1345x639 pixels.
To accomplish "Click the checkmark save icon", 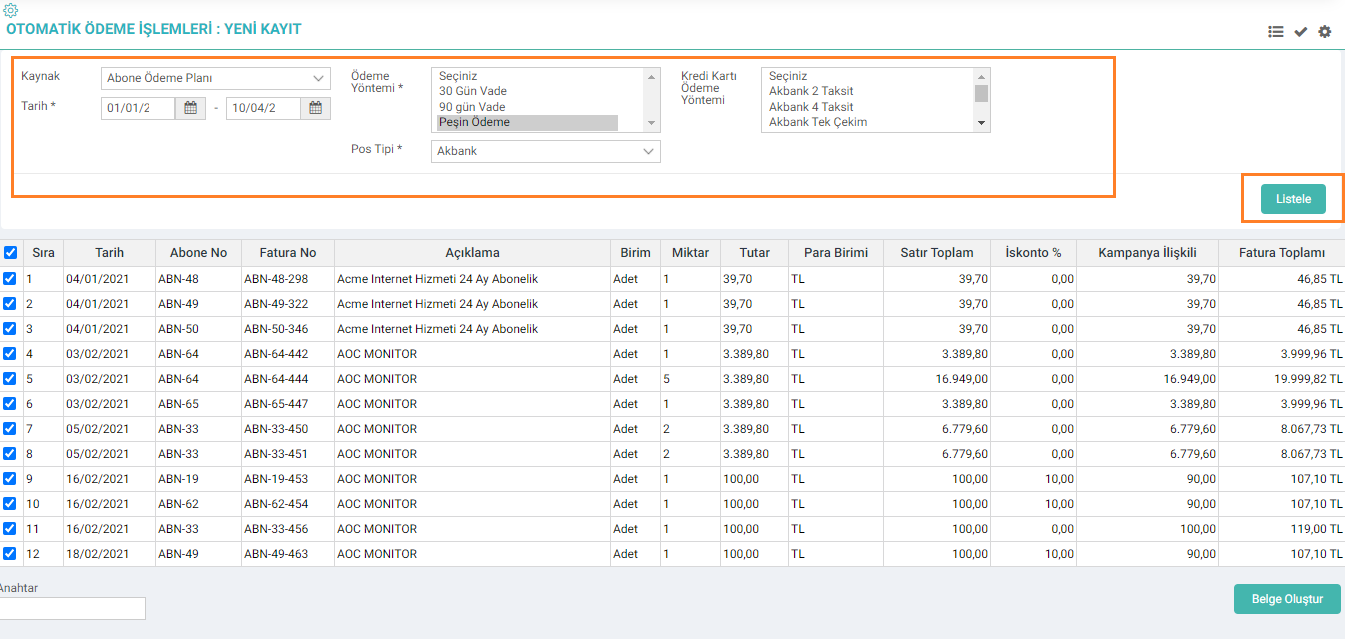I will click(x=1300, y=32).
